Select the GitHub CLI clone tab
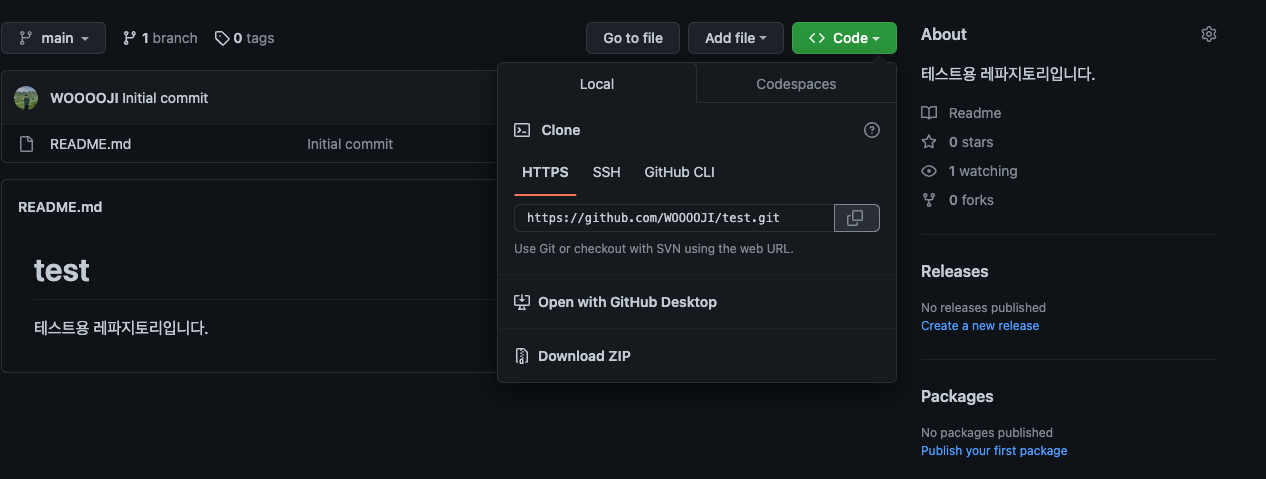 tap(679, 172)
